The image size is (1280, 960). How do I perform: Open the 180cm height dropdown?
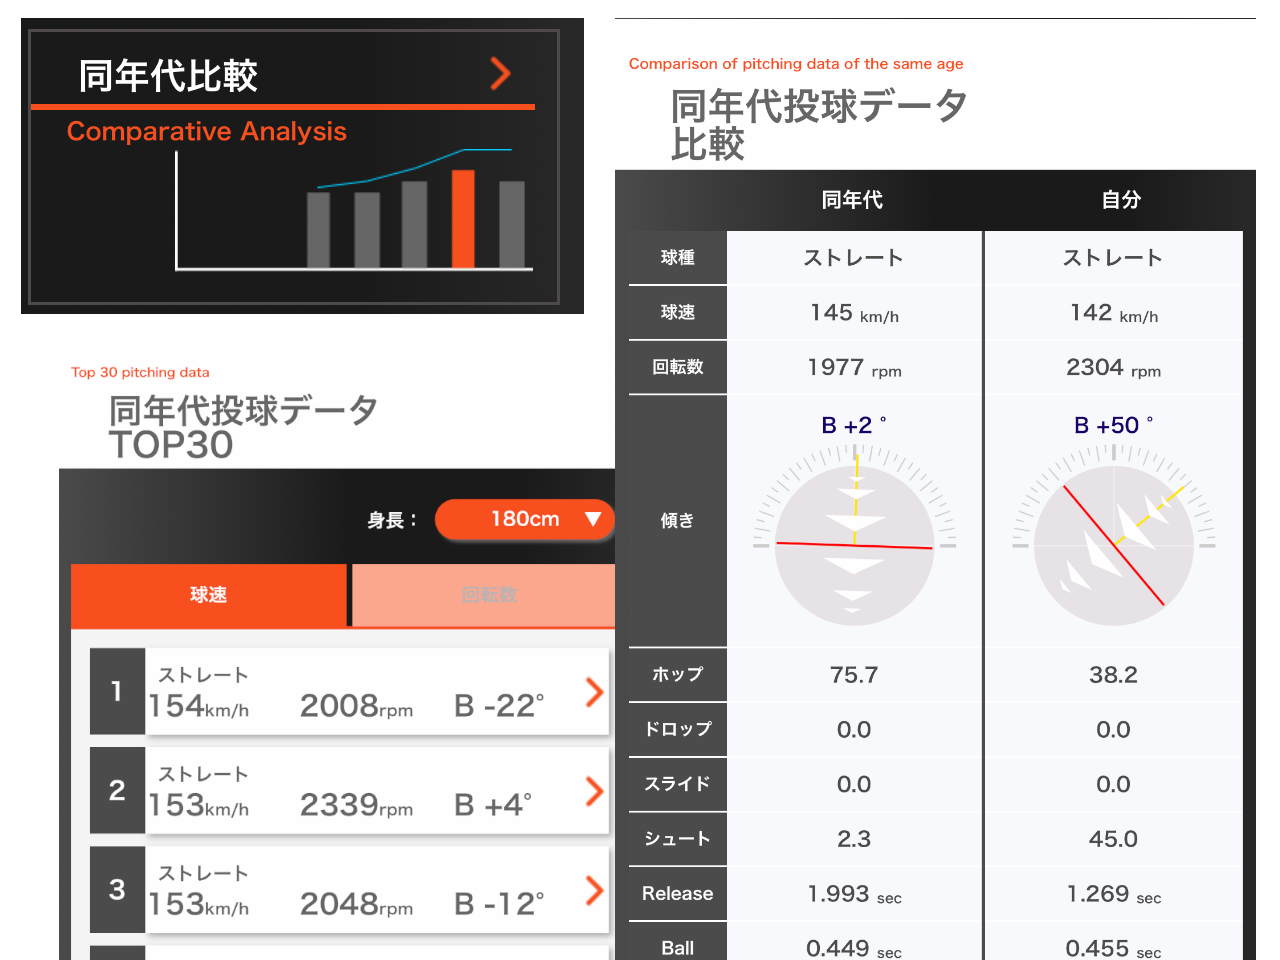tap(524, 519)
